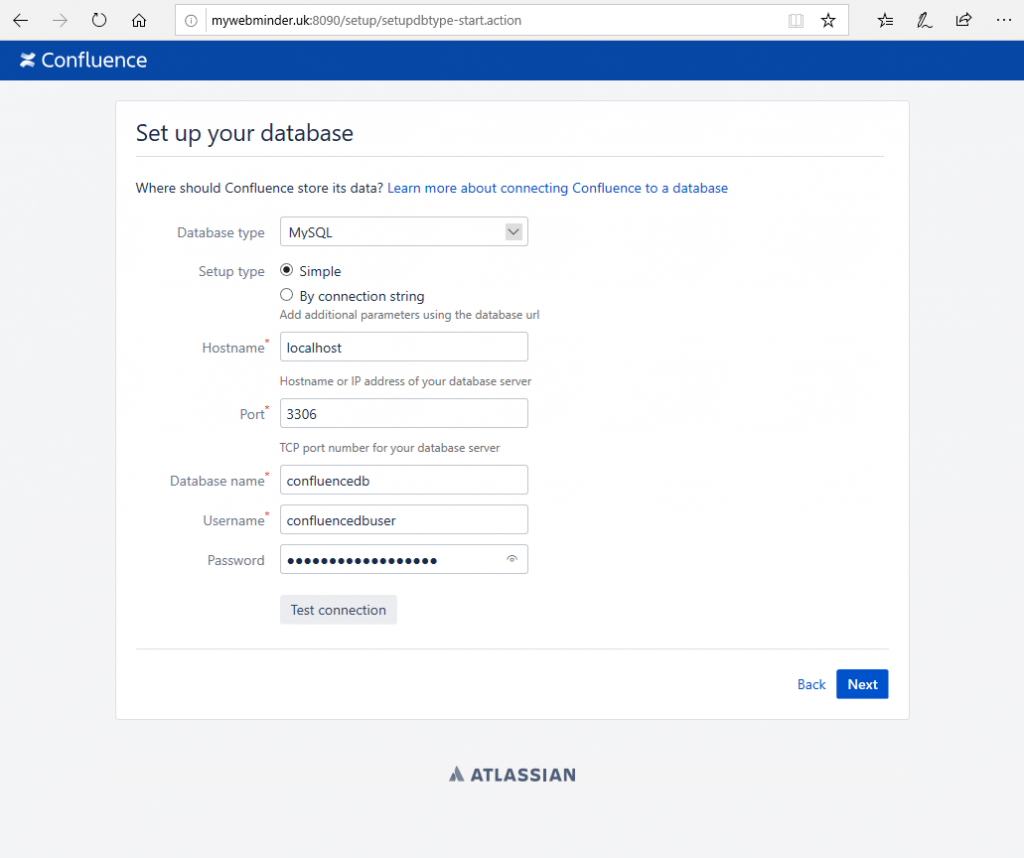Open Learn more about connecting Confluence link
The width and height of the screenshot is (1024, 858).
point(557,188)
